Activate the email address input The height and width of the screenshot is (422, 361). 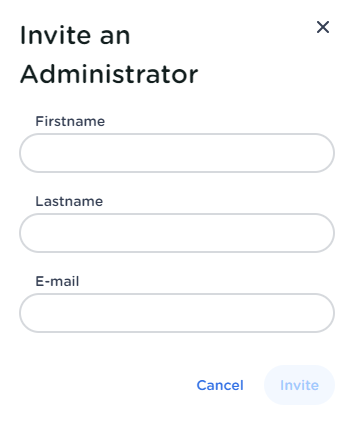click(177, 313)
